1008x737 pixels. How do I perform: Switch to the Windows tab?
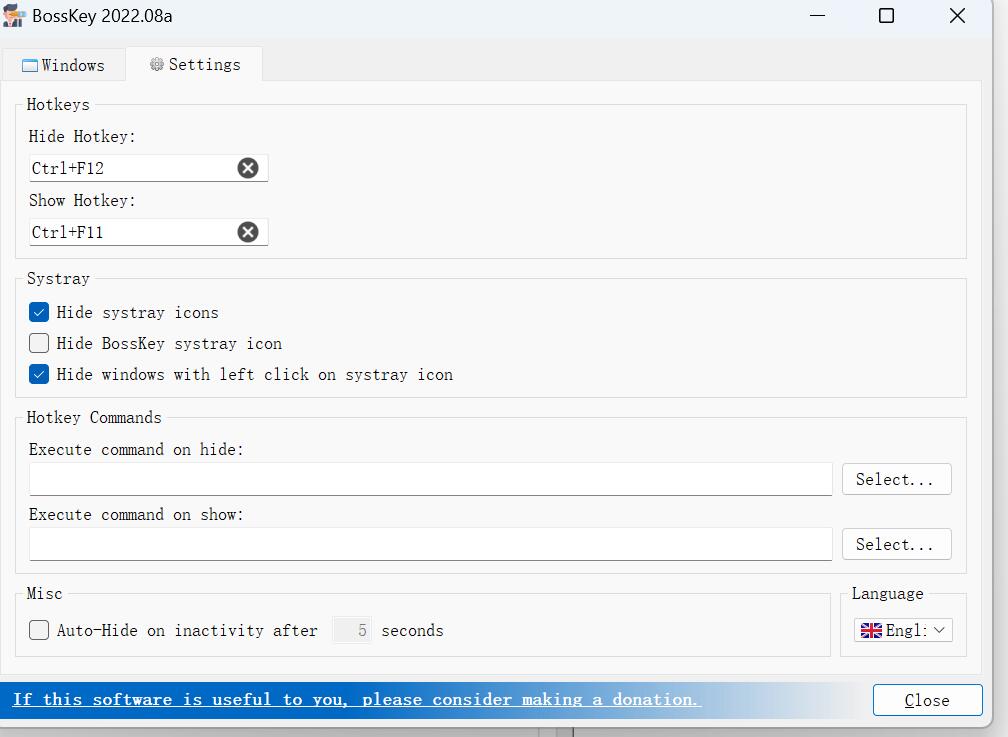(63, 65)
